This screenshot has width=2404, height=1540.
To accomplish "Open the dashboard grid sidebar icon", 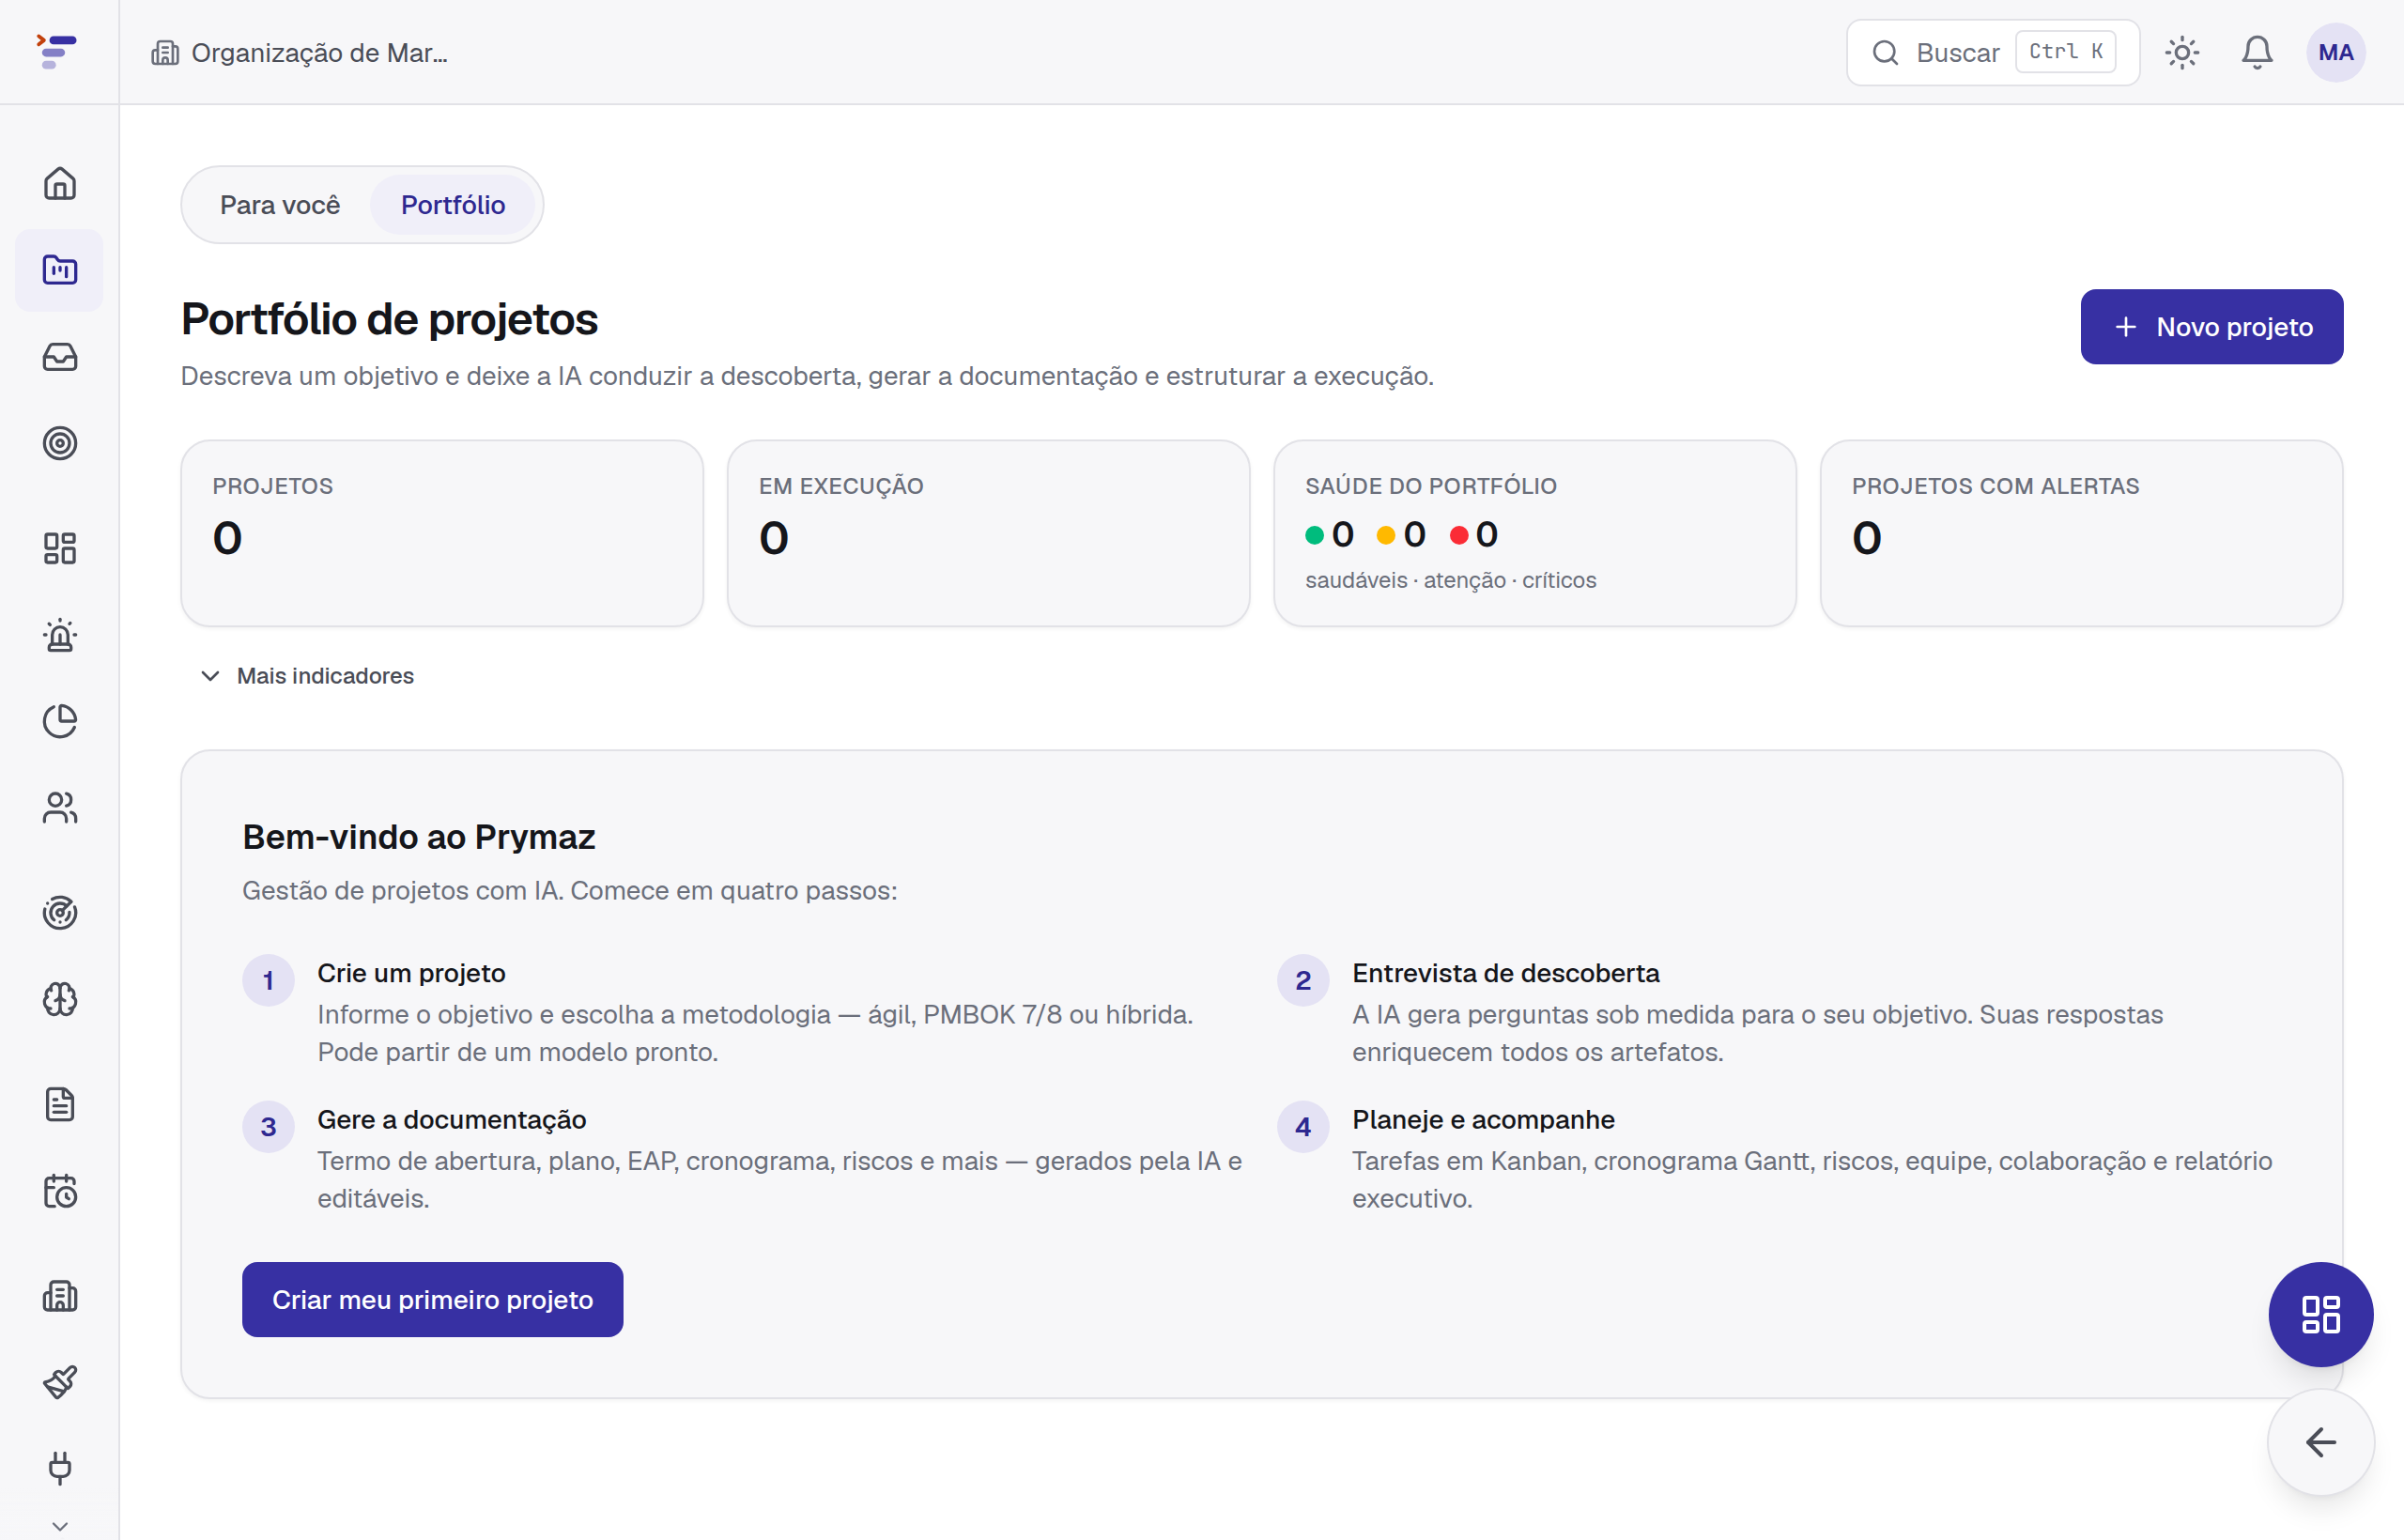I will tap(60, 548).
